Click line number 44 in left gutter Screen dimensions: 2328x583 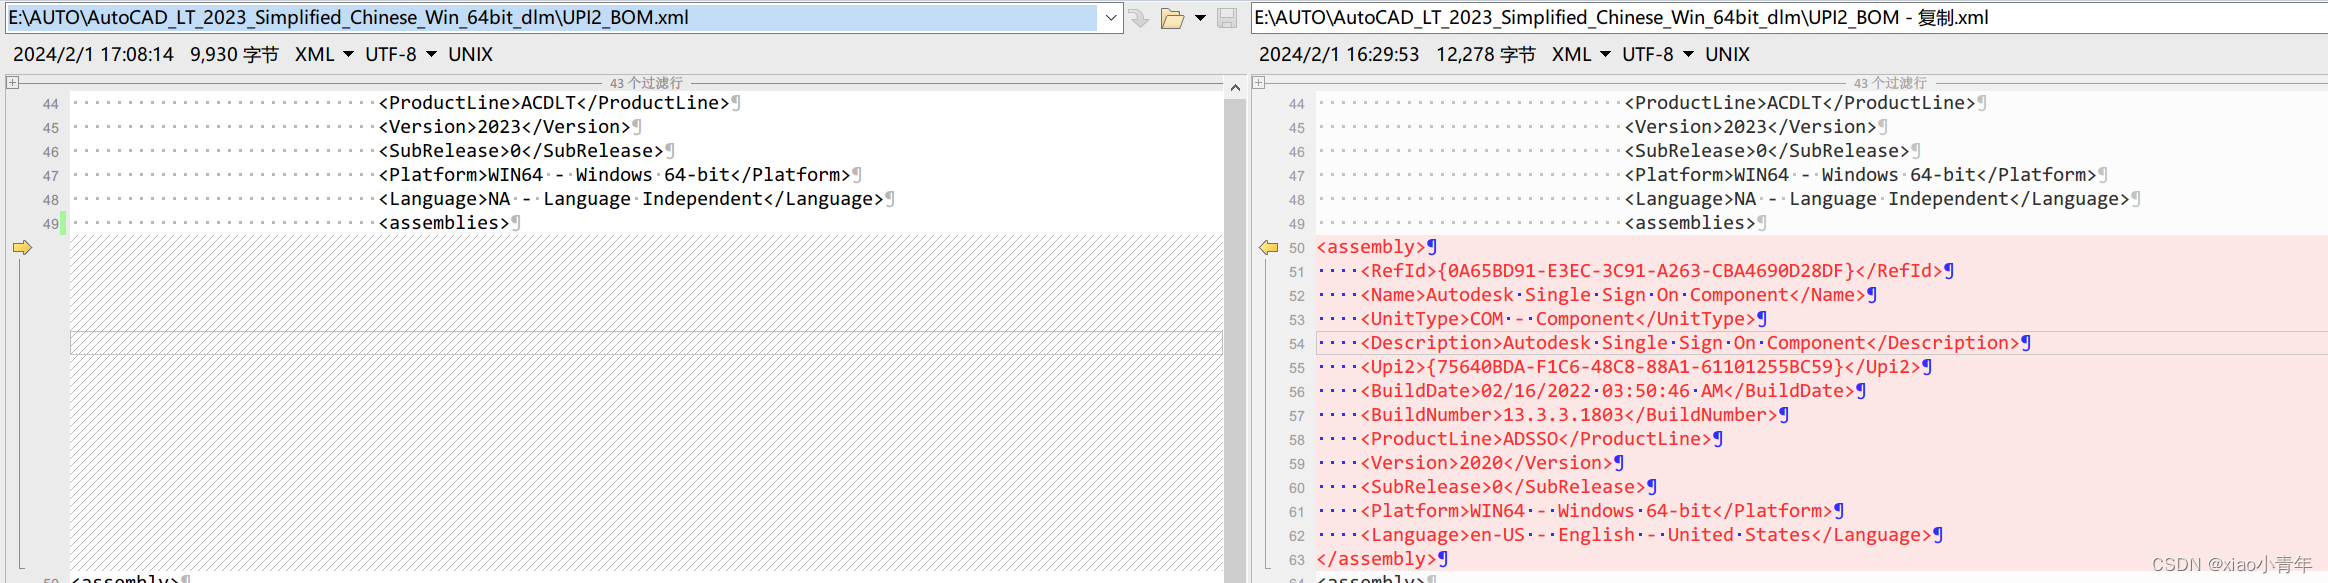pos(50,104)
